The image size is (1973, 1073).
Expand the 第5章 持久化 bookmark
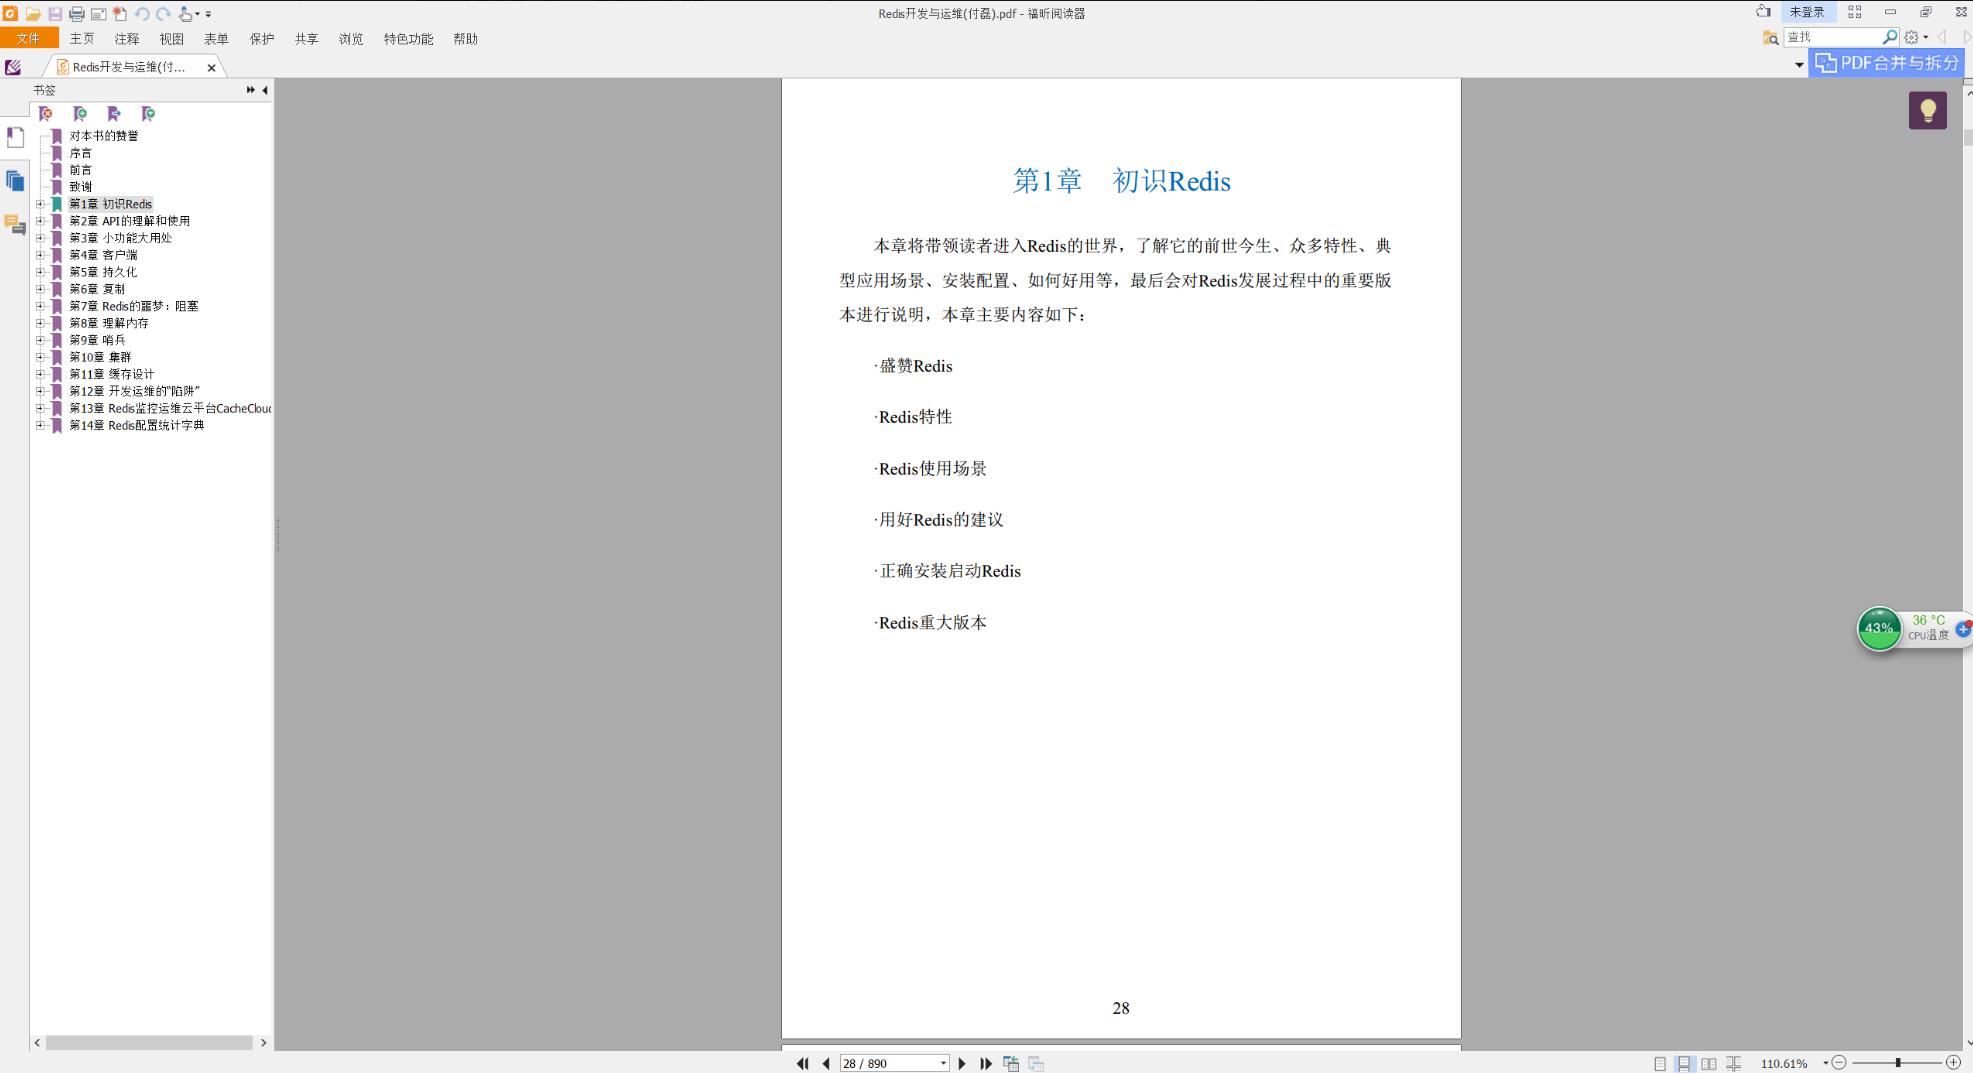[x=40, y=272]
